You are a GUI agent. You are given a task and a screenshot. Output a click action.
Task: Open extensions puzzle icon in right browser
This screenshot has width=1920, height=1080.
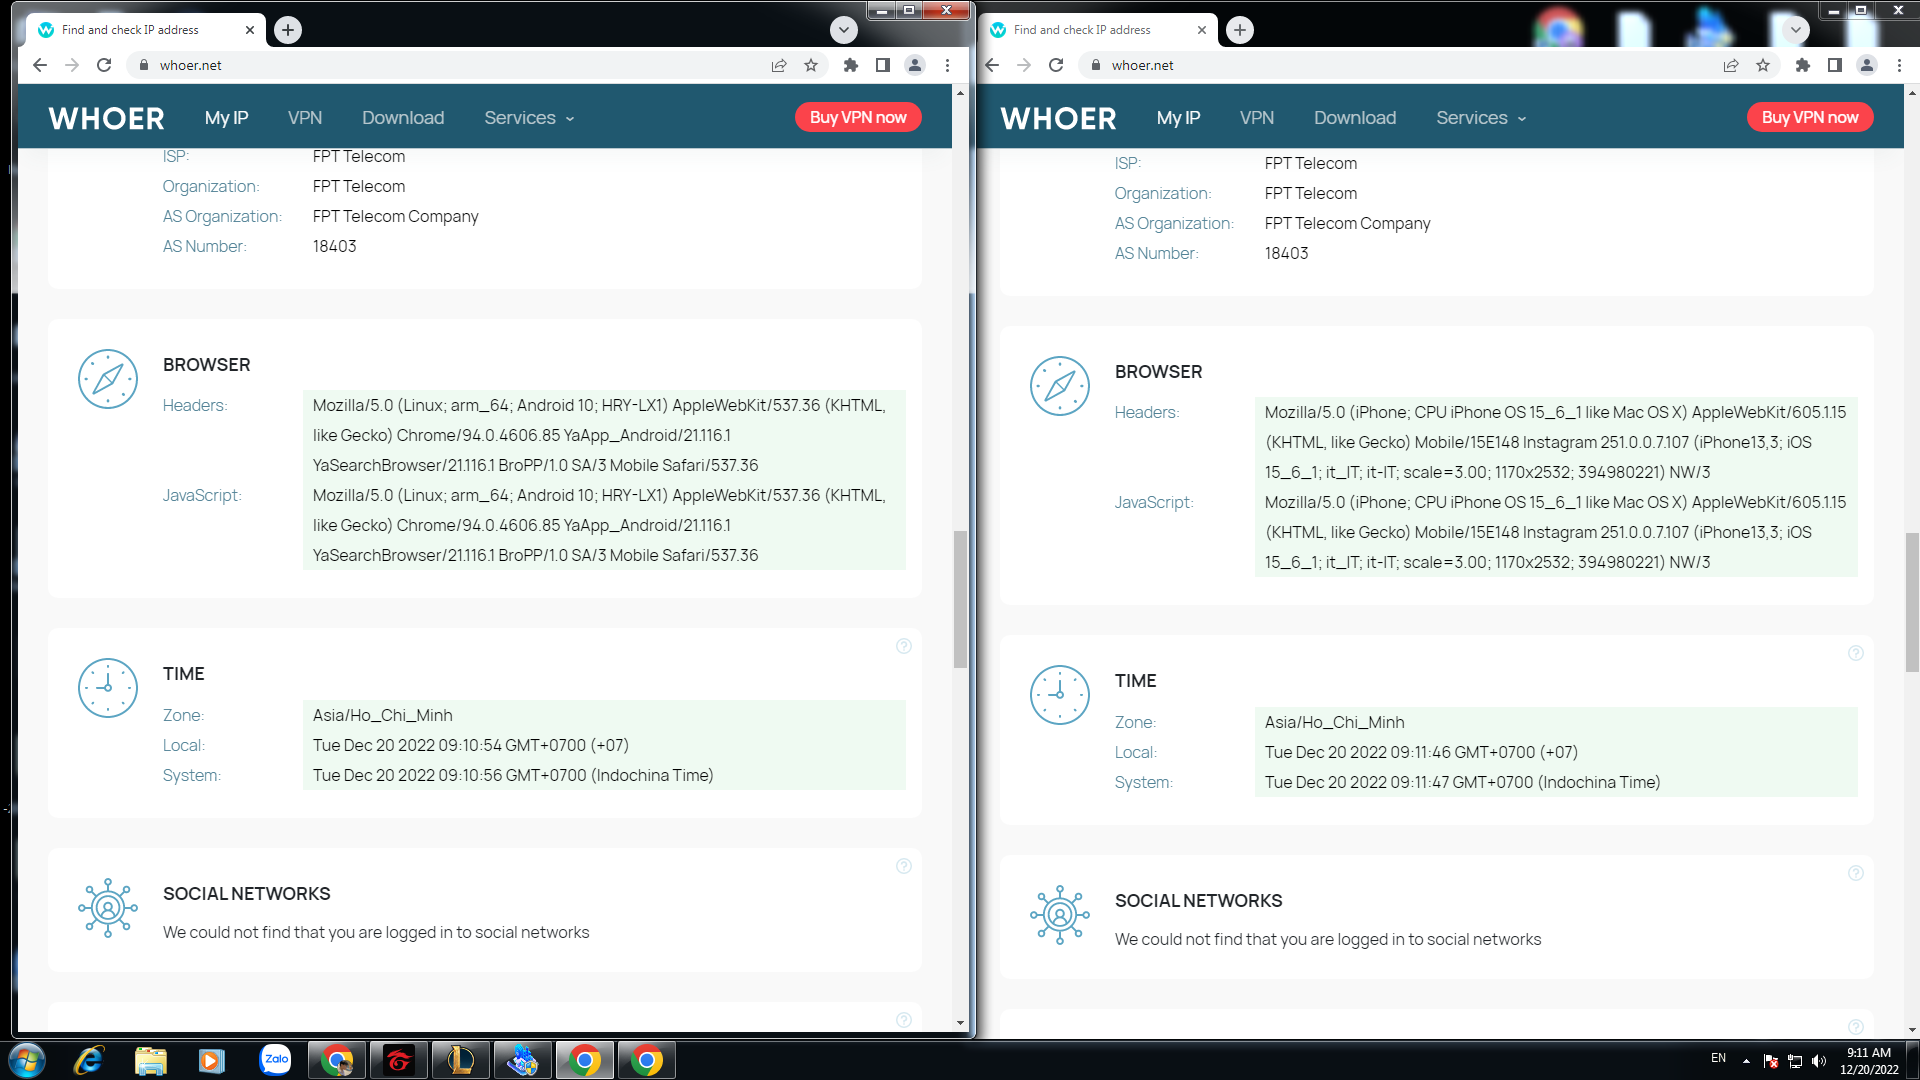[1802, 65]
